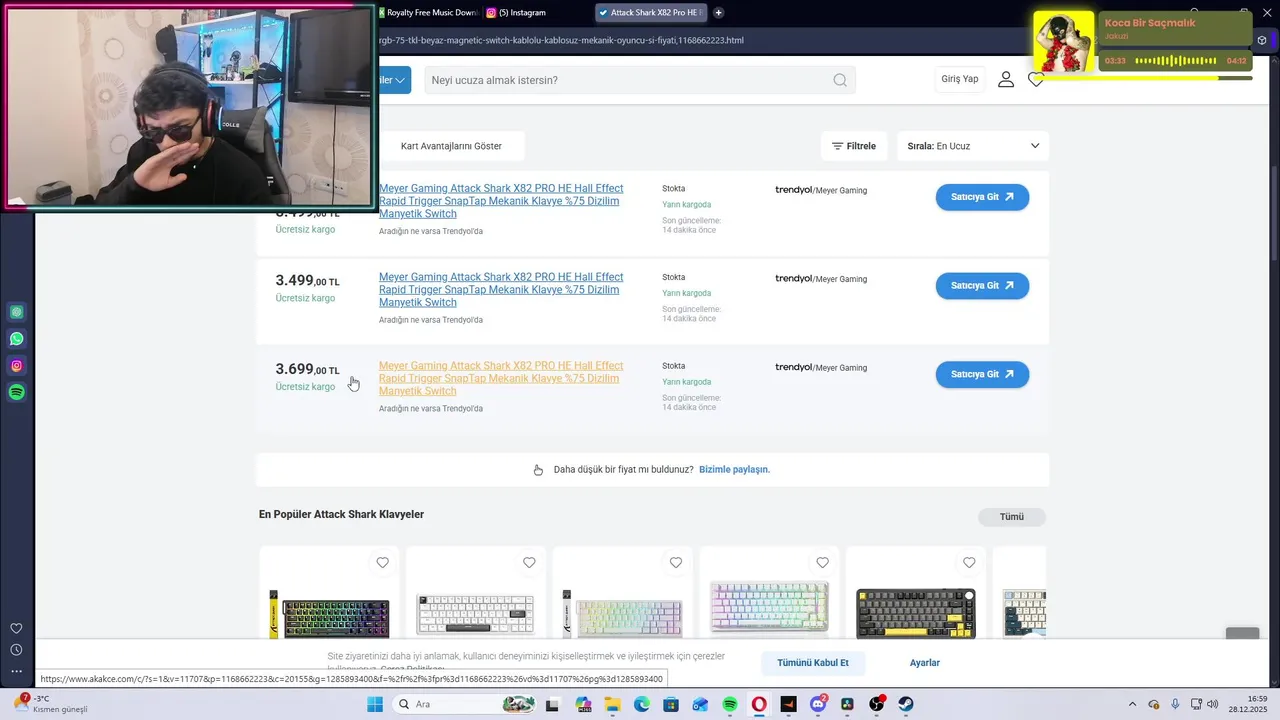Favorite the pastel RGB keyboard card

click(822, 563)
